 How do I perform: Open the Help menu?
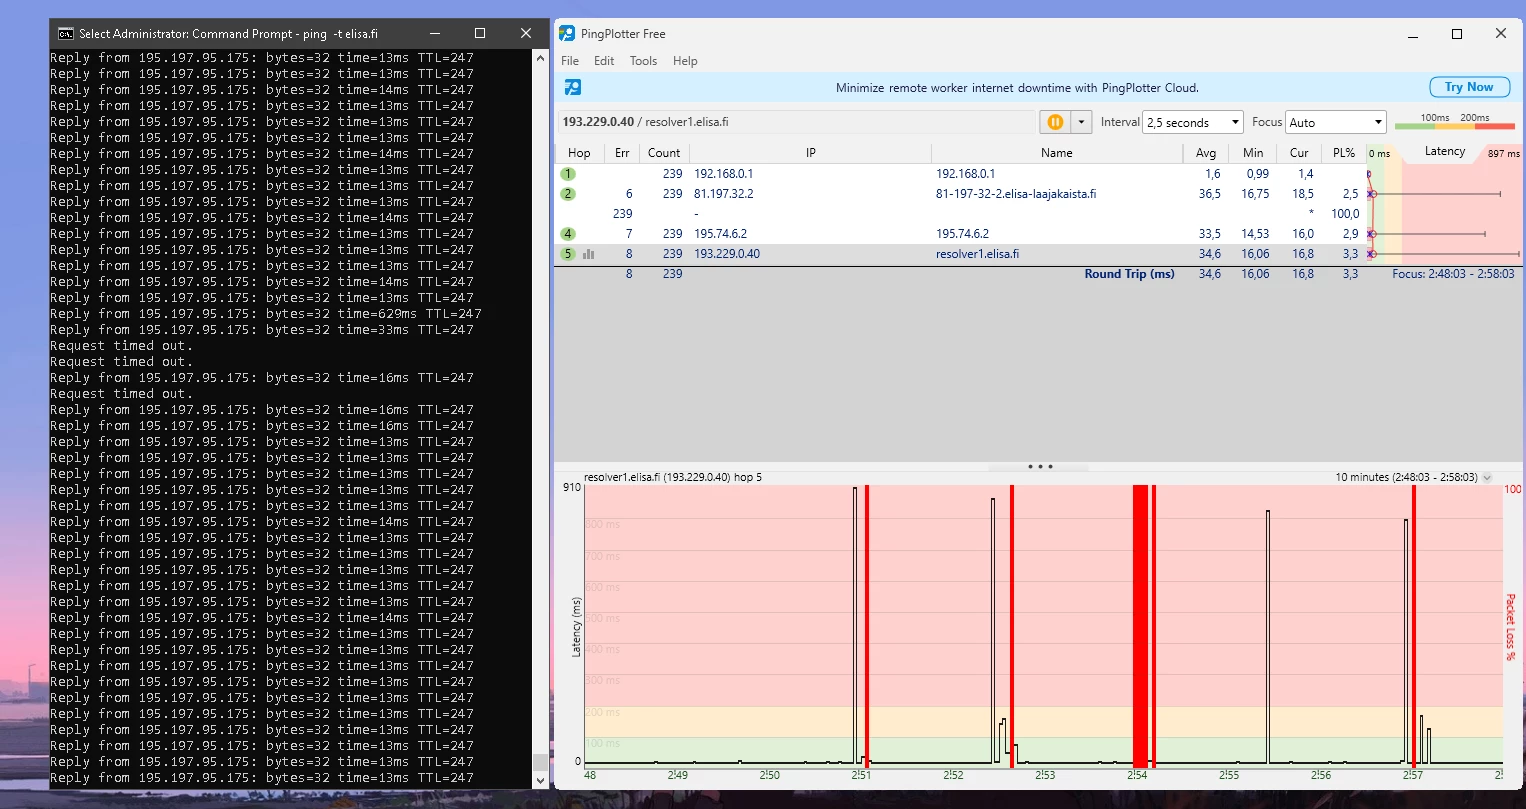coord(685,61)
